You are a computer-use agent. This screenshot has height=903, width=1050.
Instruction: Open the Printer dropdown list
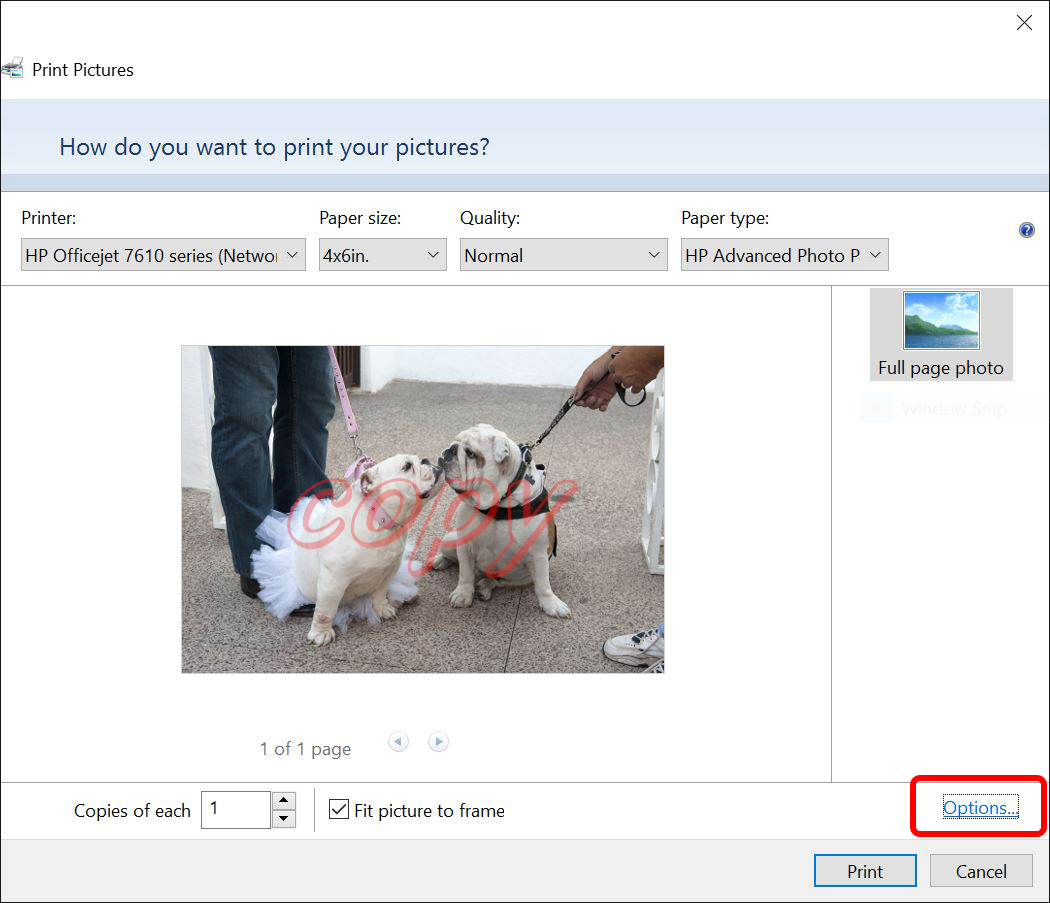click(x=163, y=255)
